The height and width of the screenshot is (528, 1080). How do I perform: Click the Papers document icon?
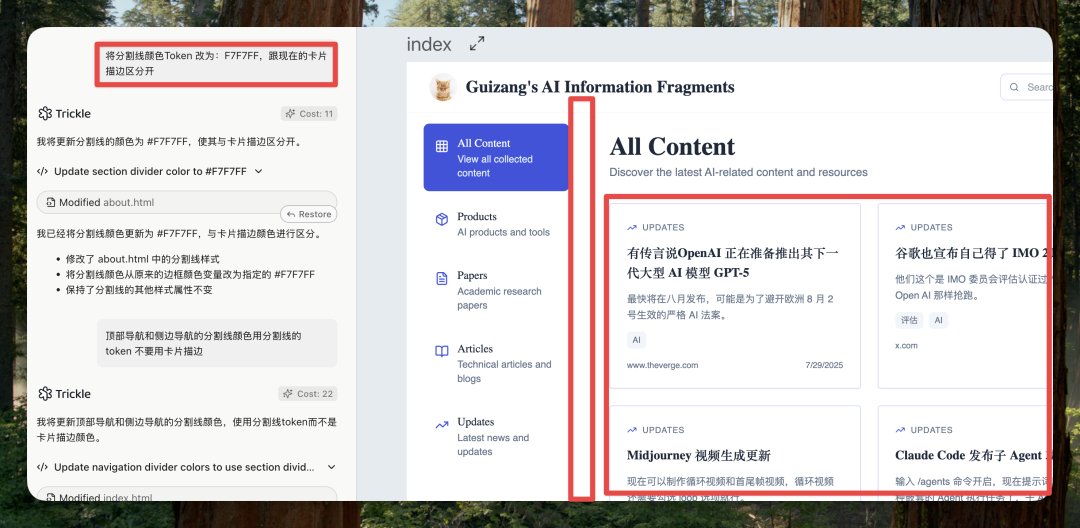(442, 279)
